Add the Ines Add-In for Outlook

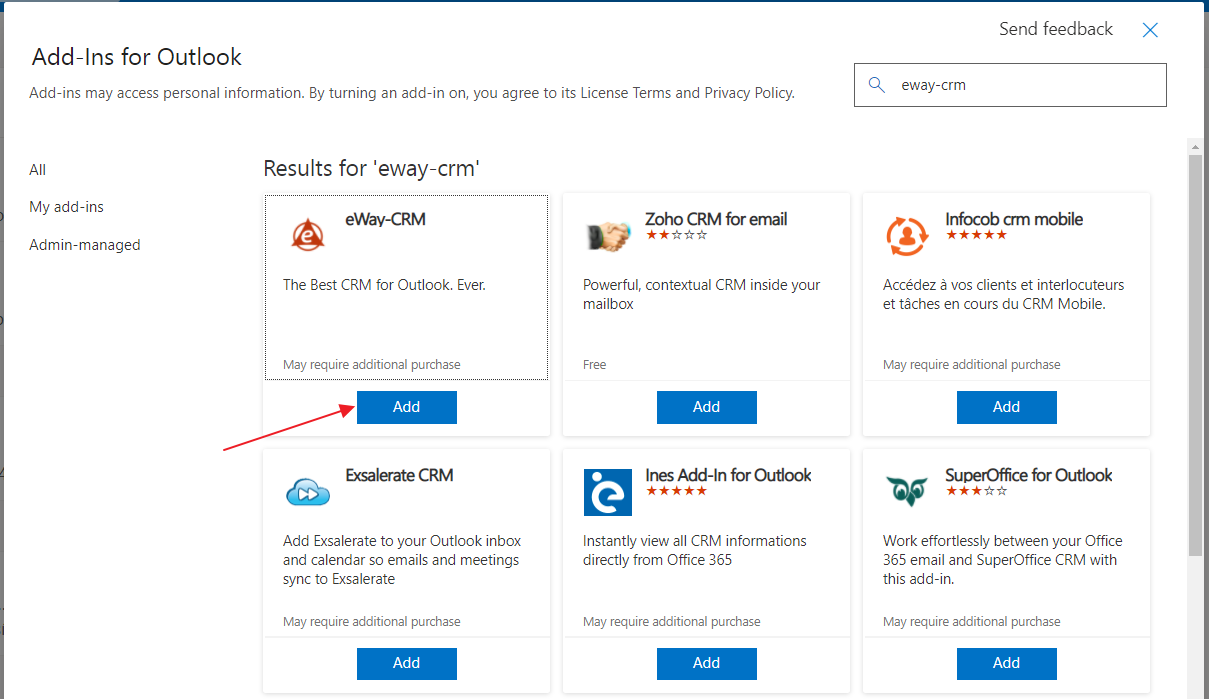[x=707, y=663]
